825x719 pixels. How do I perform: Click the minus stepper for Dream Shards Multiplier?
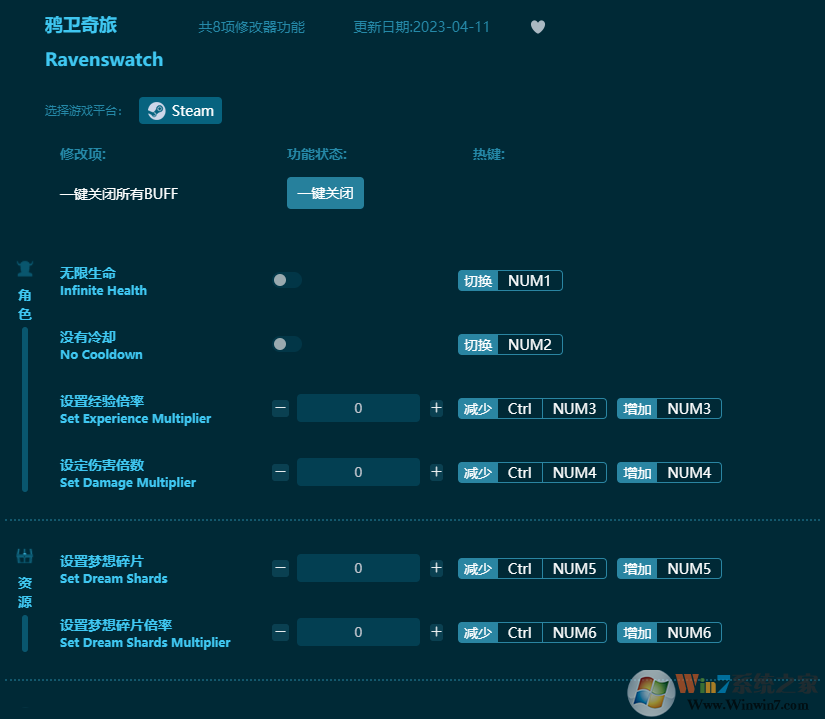click(280, 632)
